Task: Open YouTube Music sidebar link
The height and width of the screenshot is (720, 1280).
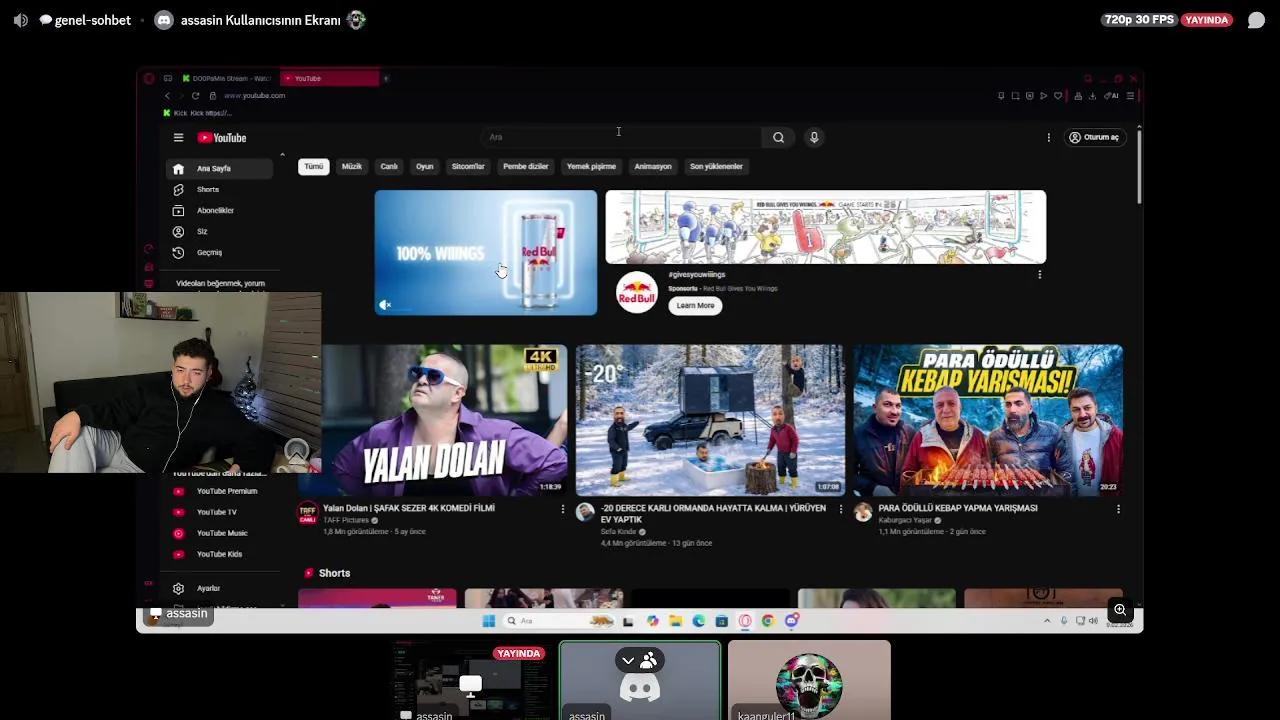Action: tap(219, 533)
